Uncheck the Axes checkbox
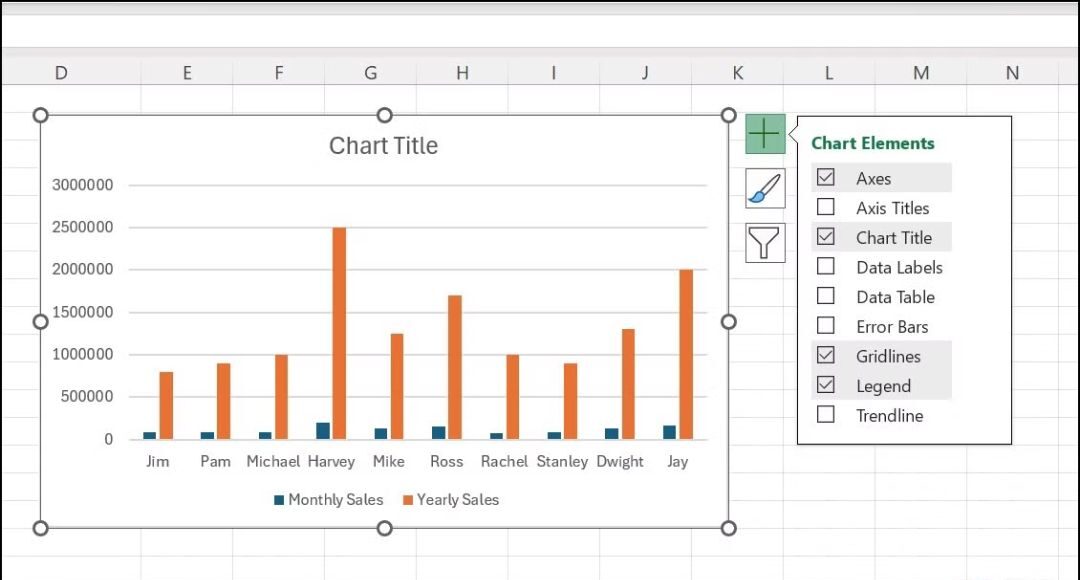 tap(826, 177)
